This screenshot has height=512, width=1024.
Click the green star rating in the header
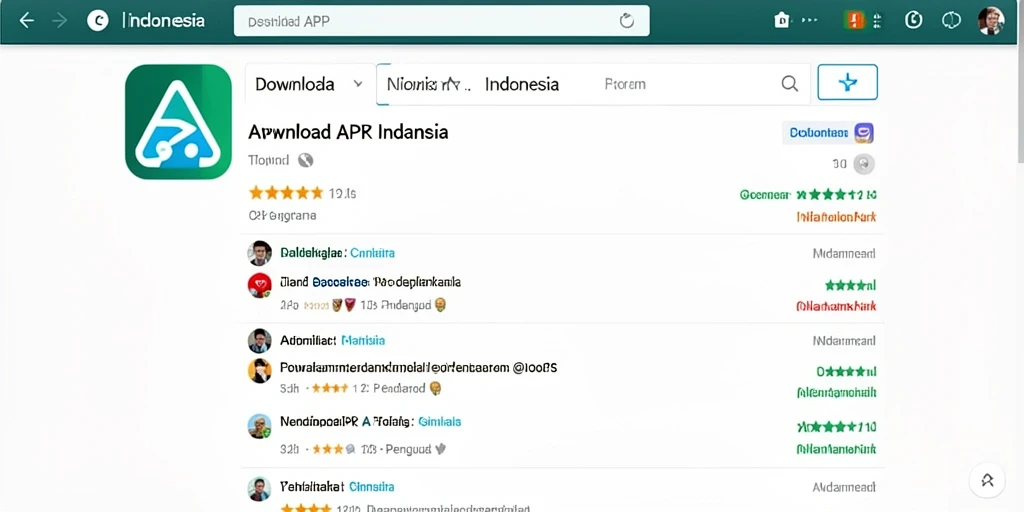pos(837,194)
